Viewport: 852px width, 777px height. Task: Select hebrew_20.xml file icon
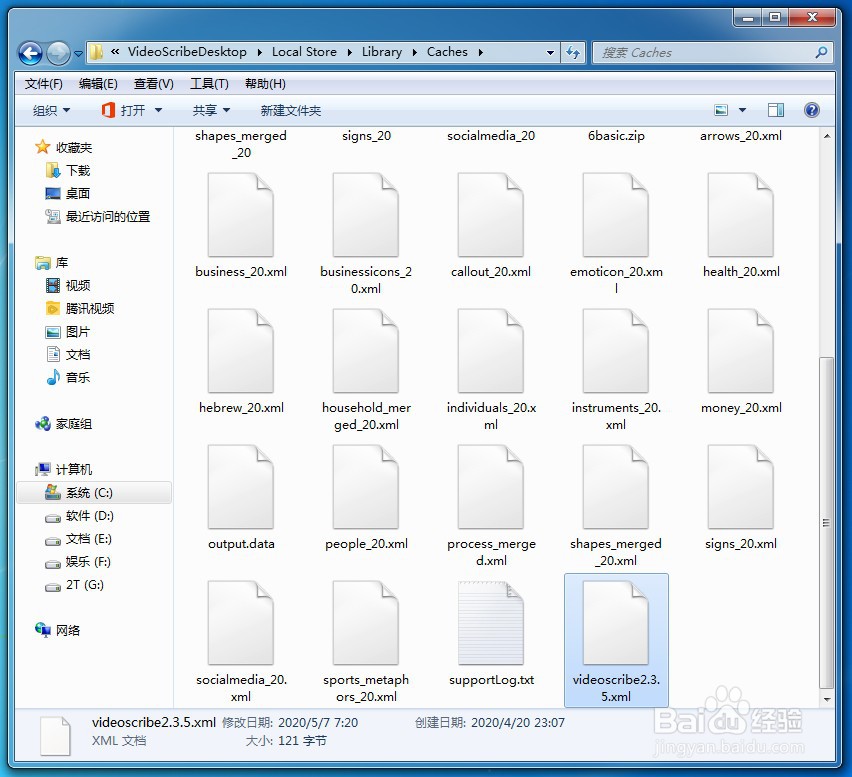(241, 350)
